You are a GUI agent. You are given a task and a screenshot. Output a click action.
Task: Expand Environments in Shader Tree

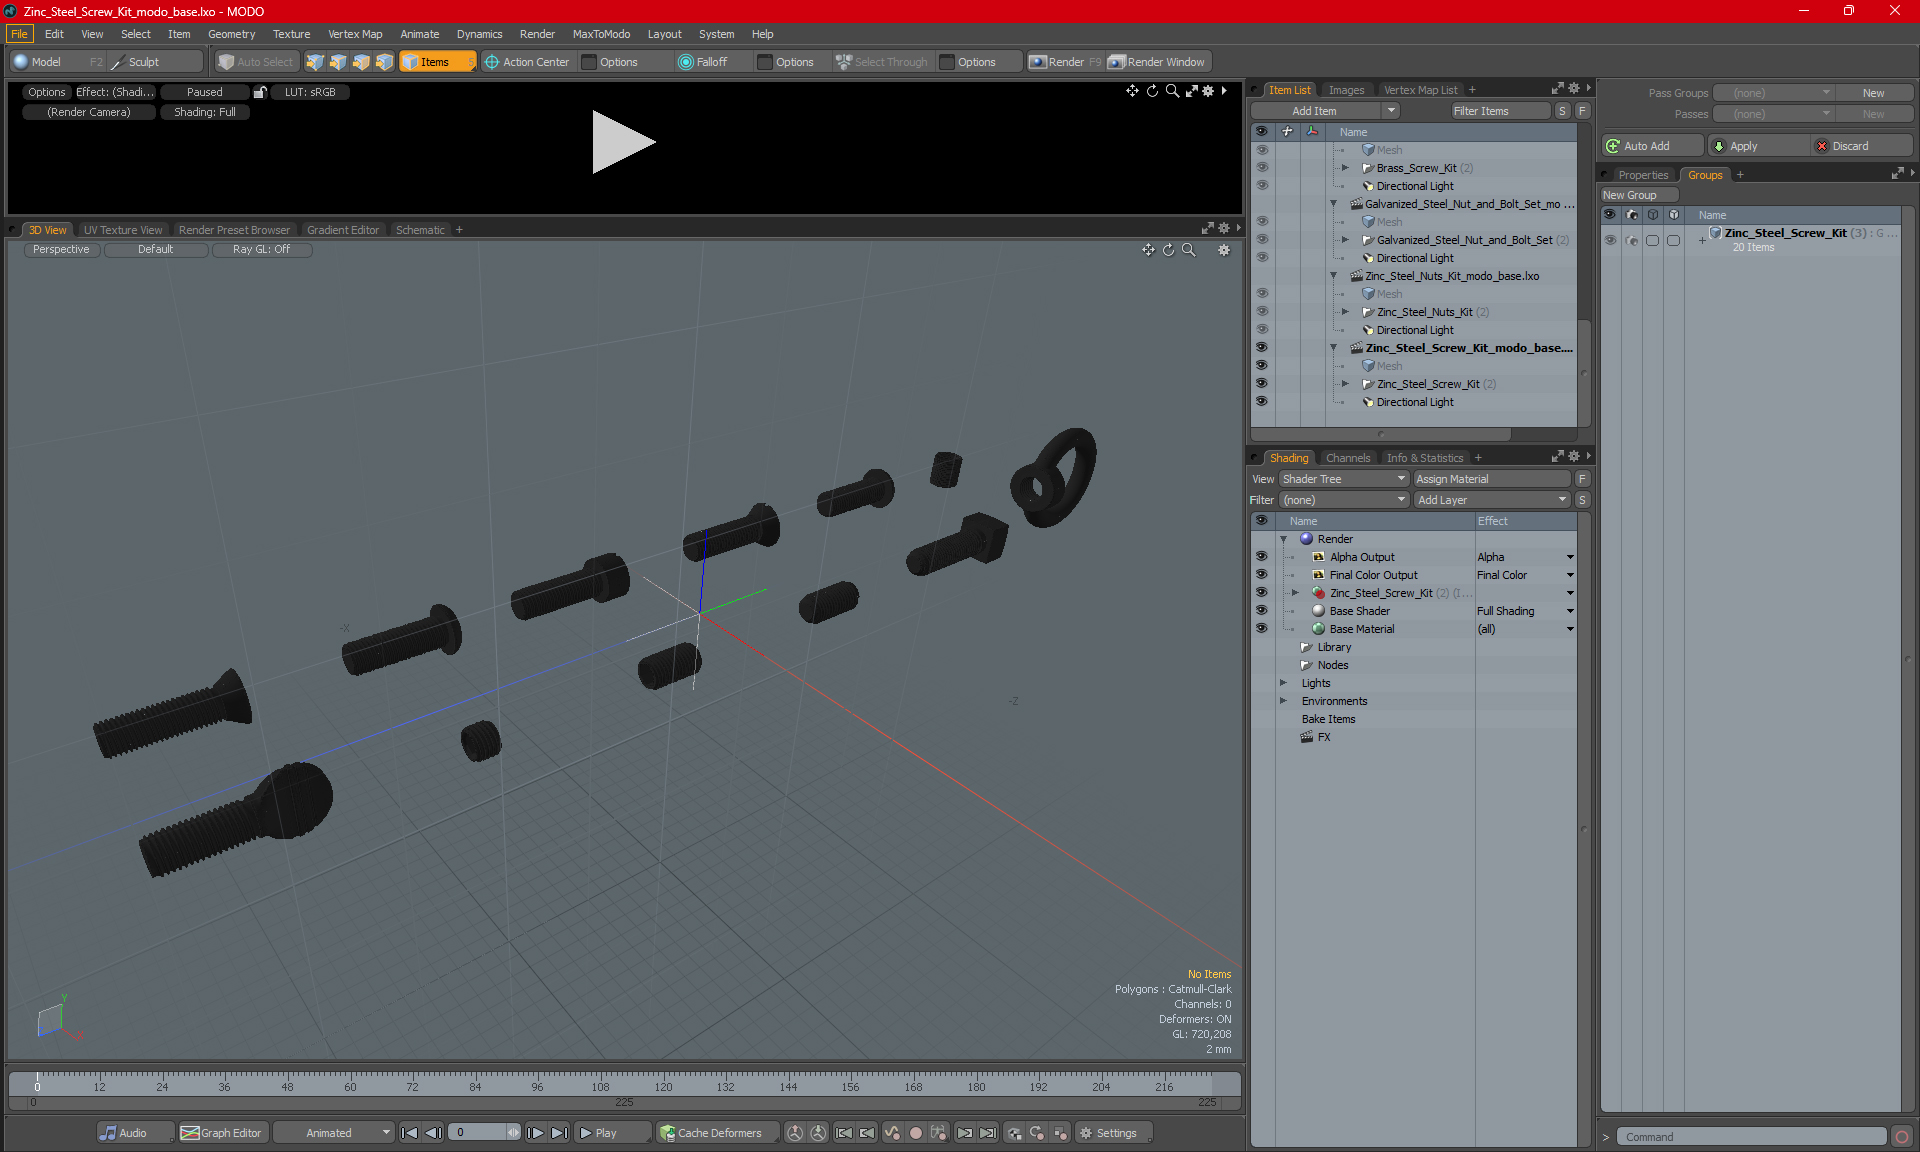click(x=1284, y=701)
